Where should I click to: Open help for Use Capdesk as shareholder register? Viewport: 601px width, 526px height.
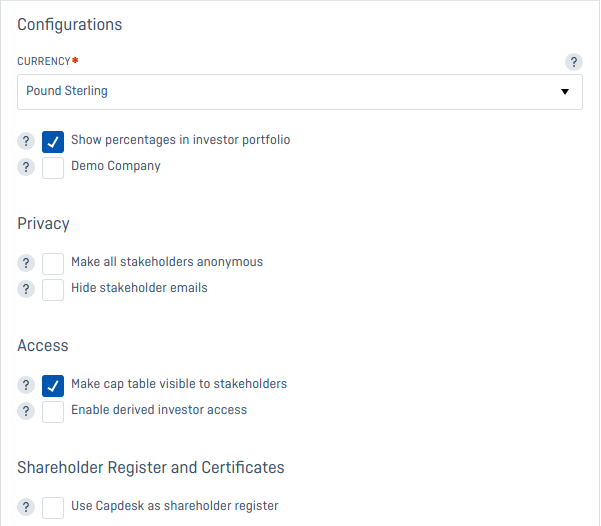26,507
